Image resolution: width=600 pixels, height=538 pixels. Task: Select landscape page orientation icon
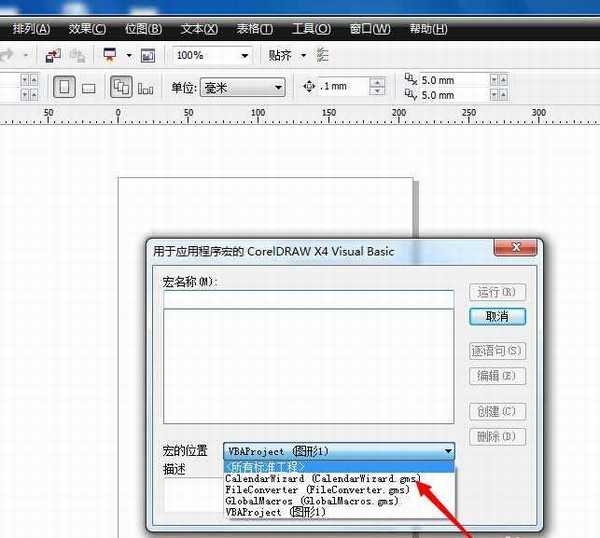88,88
